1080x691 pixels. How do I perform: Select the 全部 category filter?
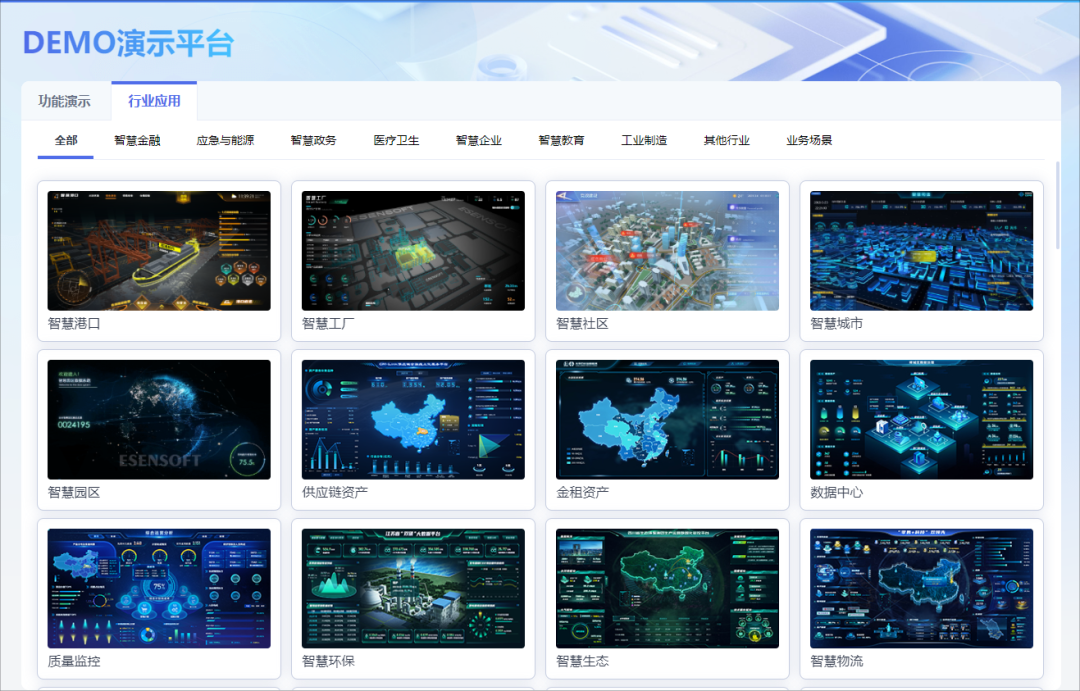(x=66, y=140)
